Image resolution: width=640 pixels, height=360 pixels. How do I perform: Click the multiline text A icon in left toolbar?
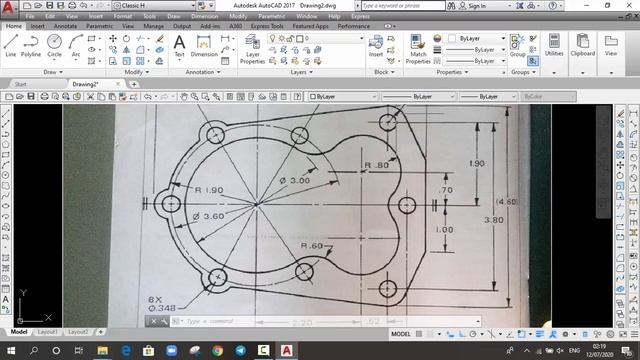click(x=6, y=299)
